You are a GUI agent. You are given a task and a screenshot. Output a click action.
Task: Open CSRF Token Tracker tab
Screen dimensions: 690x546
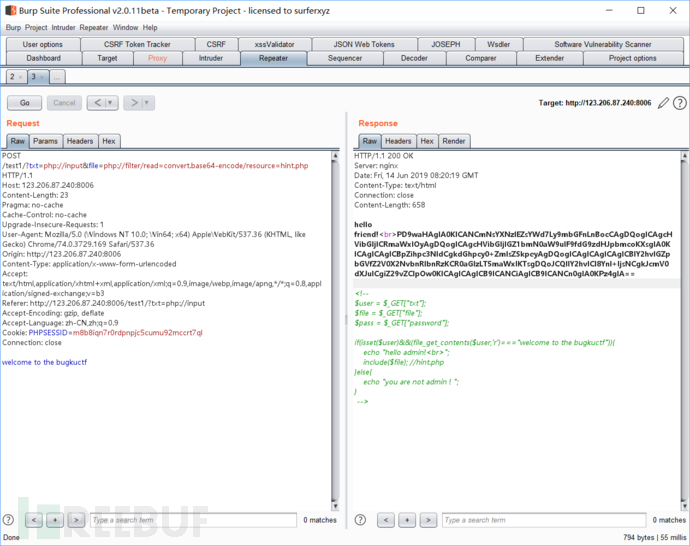click(137, 44)
